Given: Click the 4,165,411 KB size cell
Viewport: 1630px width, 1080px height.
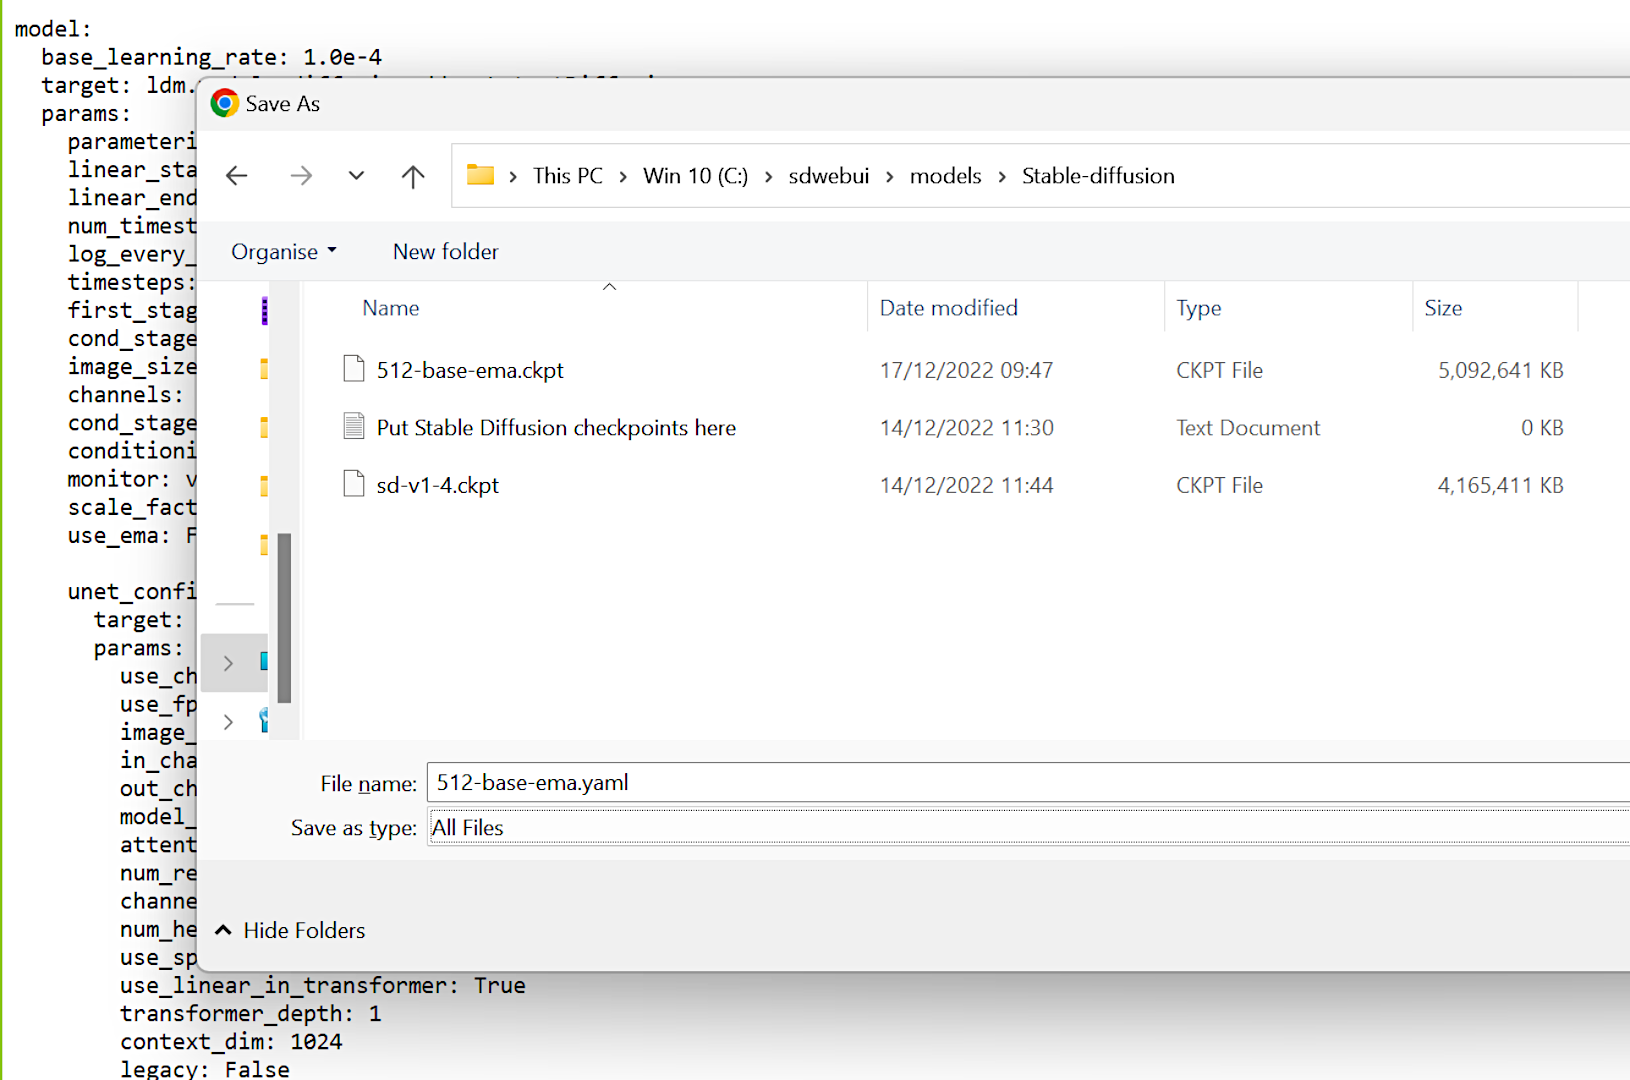Looking at the screenshot, I should click(x=1500, y=485).
